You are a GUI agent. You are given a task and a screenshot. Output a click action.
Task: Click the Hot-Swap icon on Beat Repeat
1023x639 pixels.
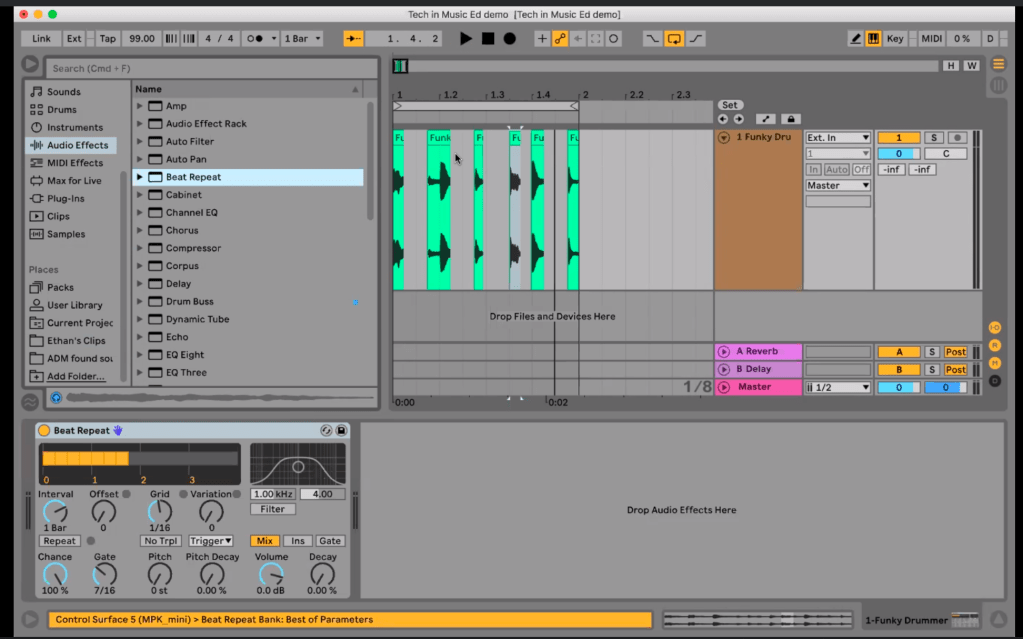(x=326, y=431)
